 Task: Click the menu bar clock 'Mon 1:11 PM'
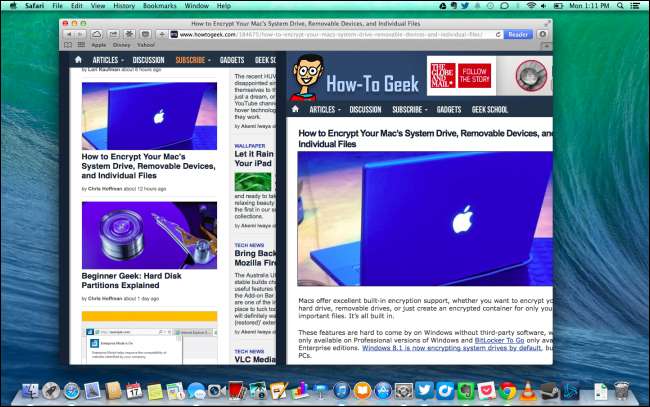click(x=589, y=6)
